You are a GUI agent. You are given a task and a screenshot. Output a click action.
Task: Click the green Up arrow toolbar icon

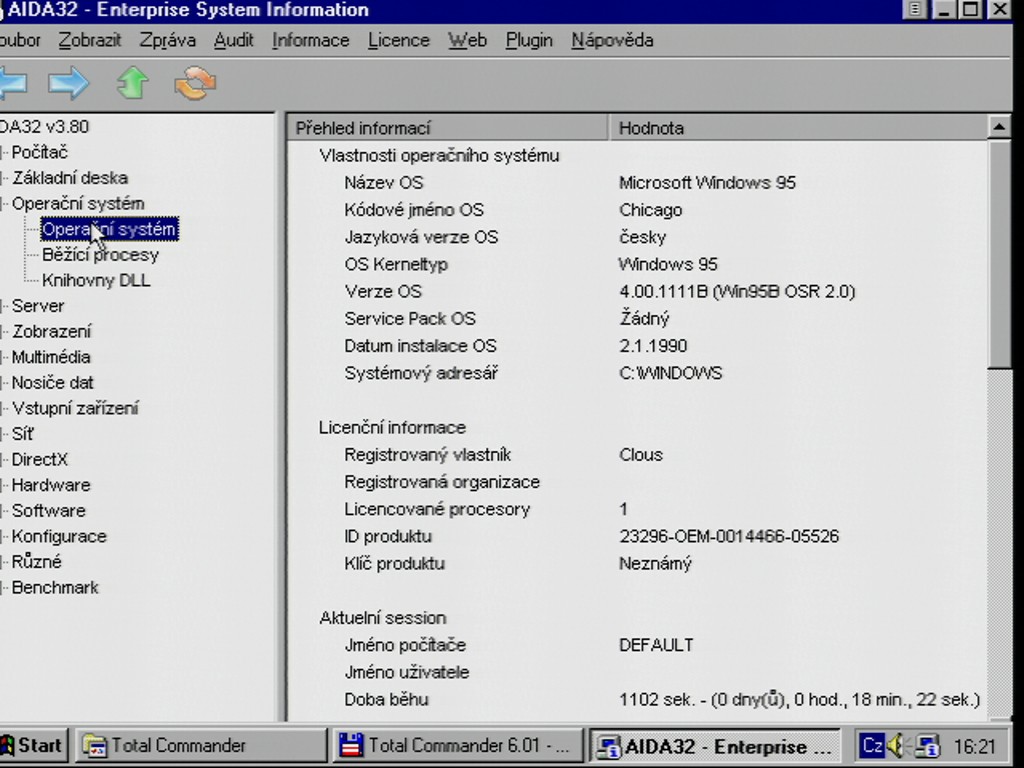tap(133, 84)
